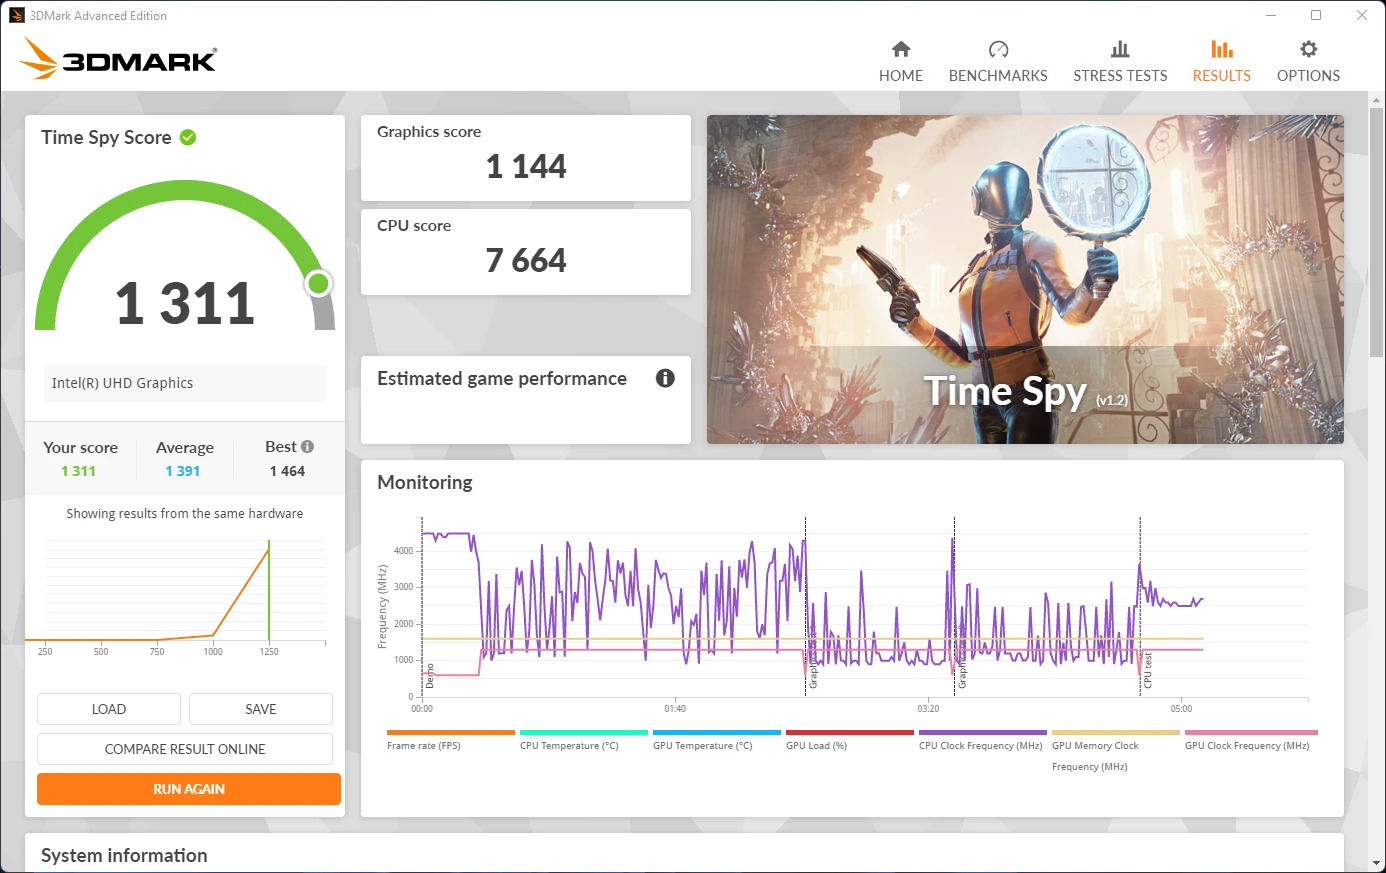Click the green validated score checkmark

pyautogui.click(x=188, y=137)
